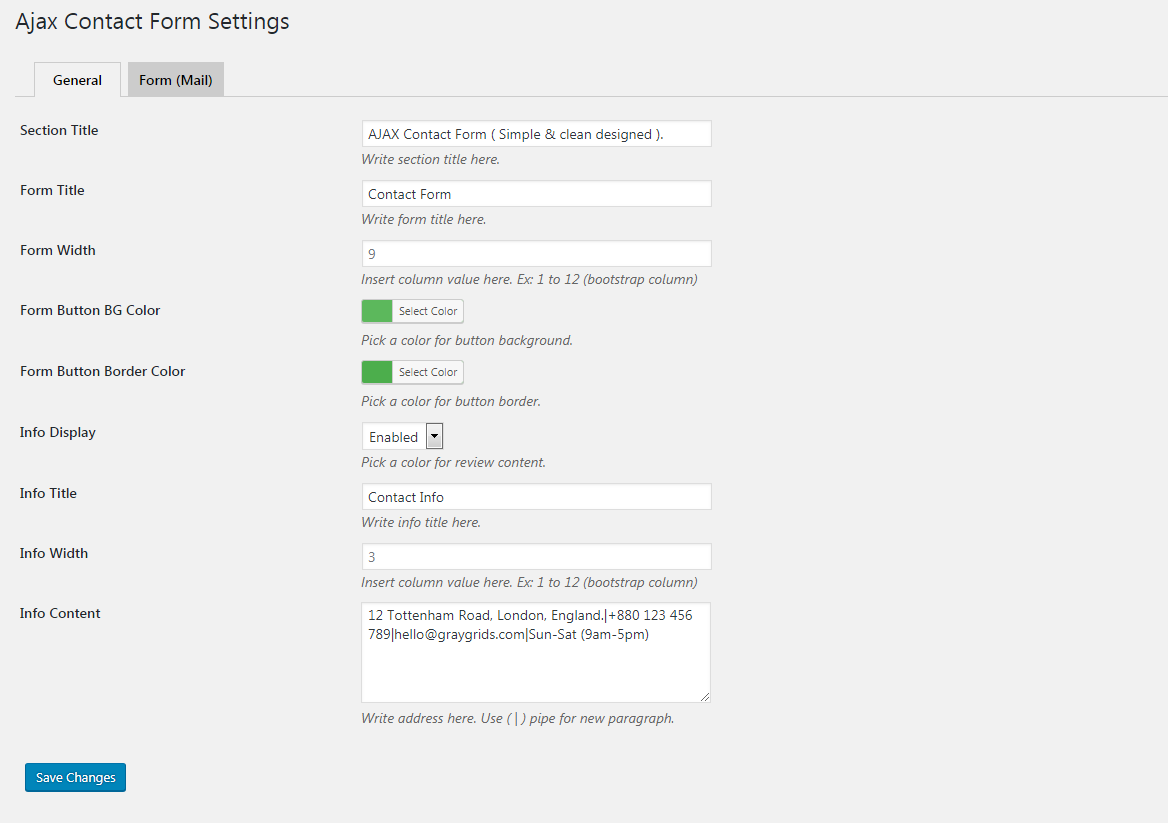Switch to the General tab
The width and height of the screenshot is (1168, 823).
(x=77, y=80)
